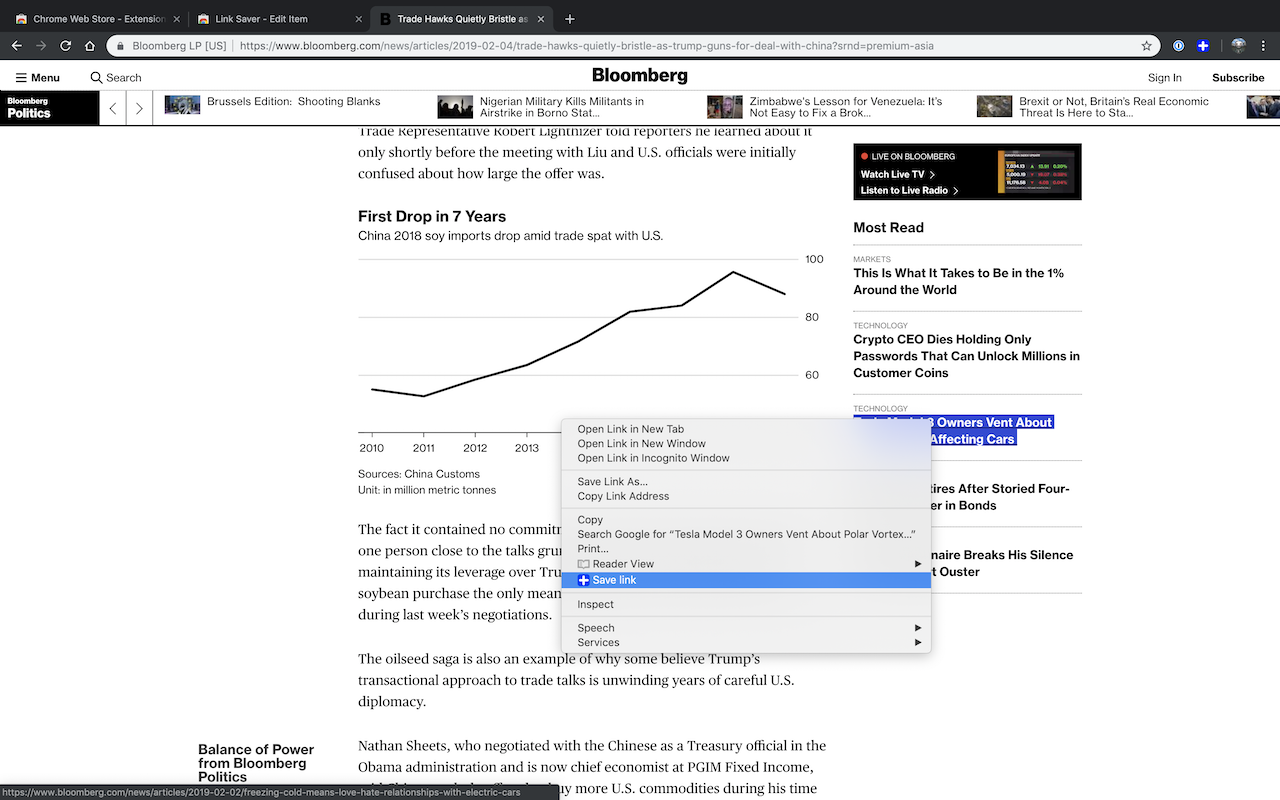Choose Open Link in Incognito Window
The image size is (1280, 800).
pyautogui.click(x=746, y=458)
